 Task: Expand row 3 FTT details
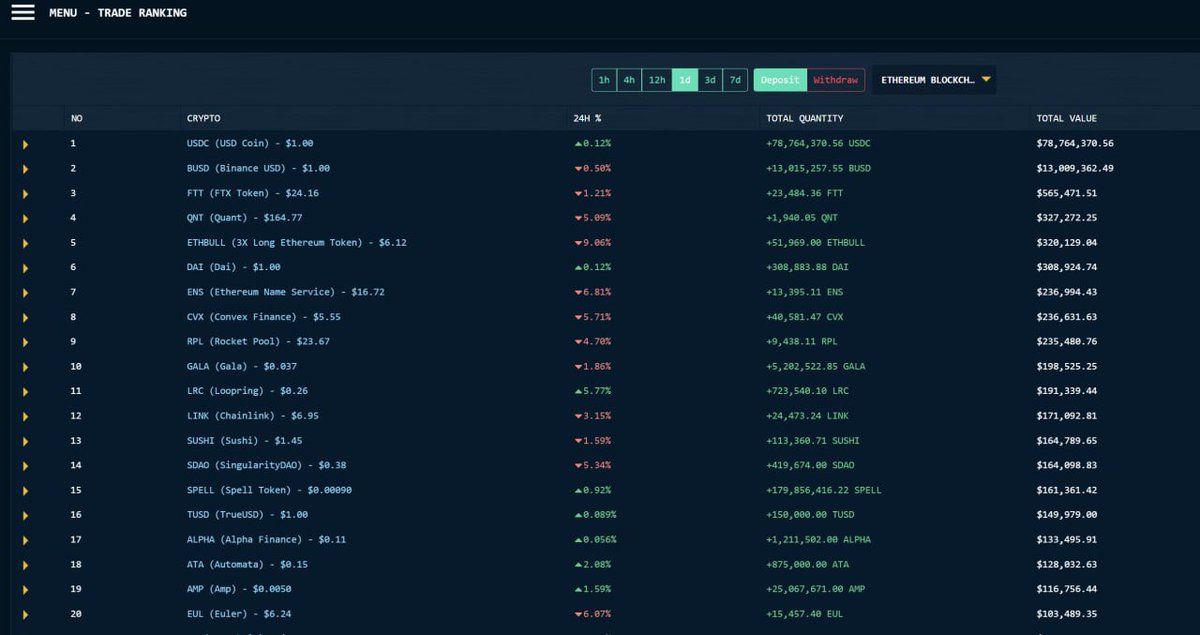(25, 194)
